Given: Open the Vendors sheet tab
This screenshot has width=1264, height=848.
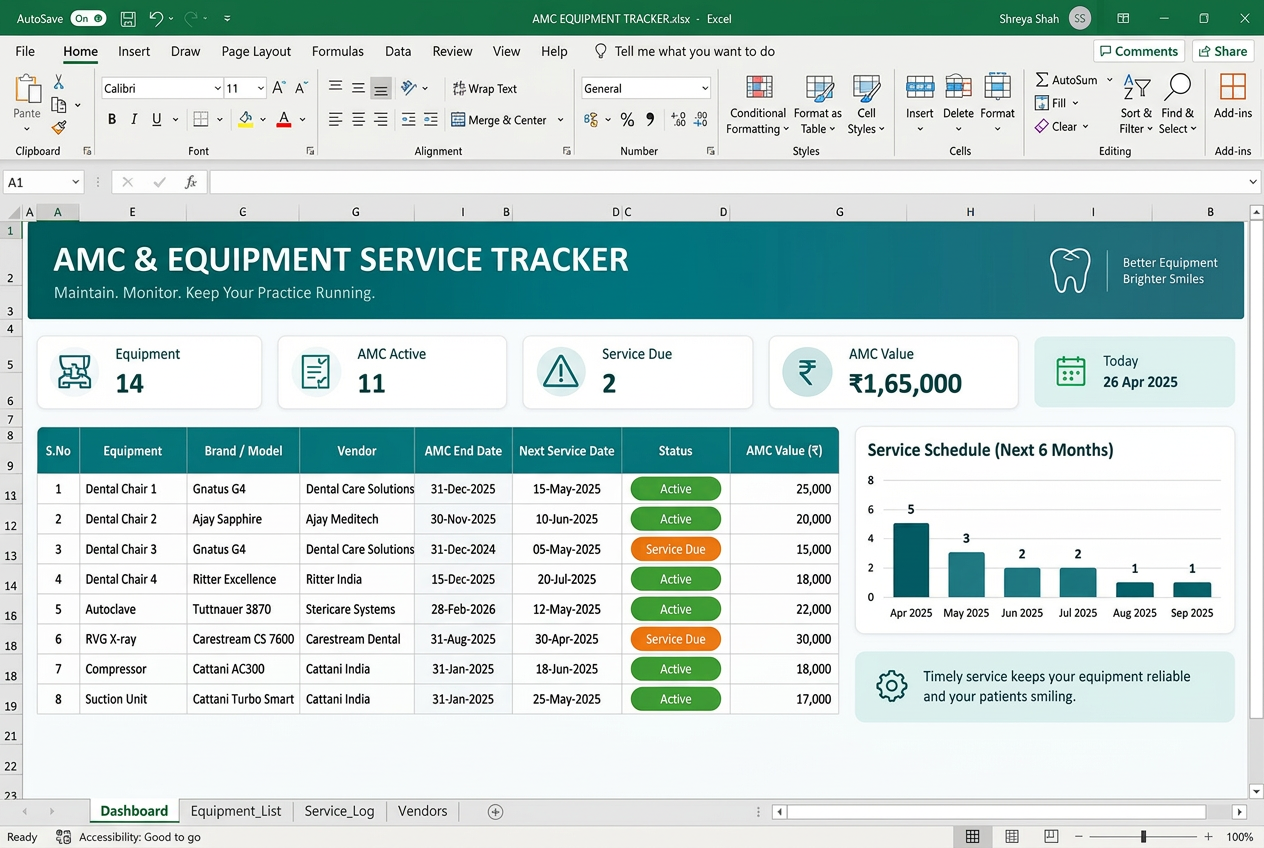Looking at the screenshot, I should [x=422, y=811].
